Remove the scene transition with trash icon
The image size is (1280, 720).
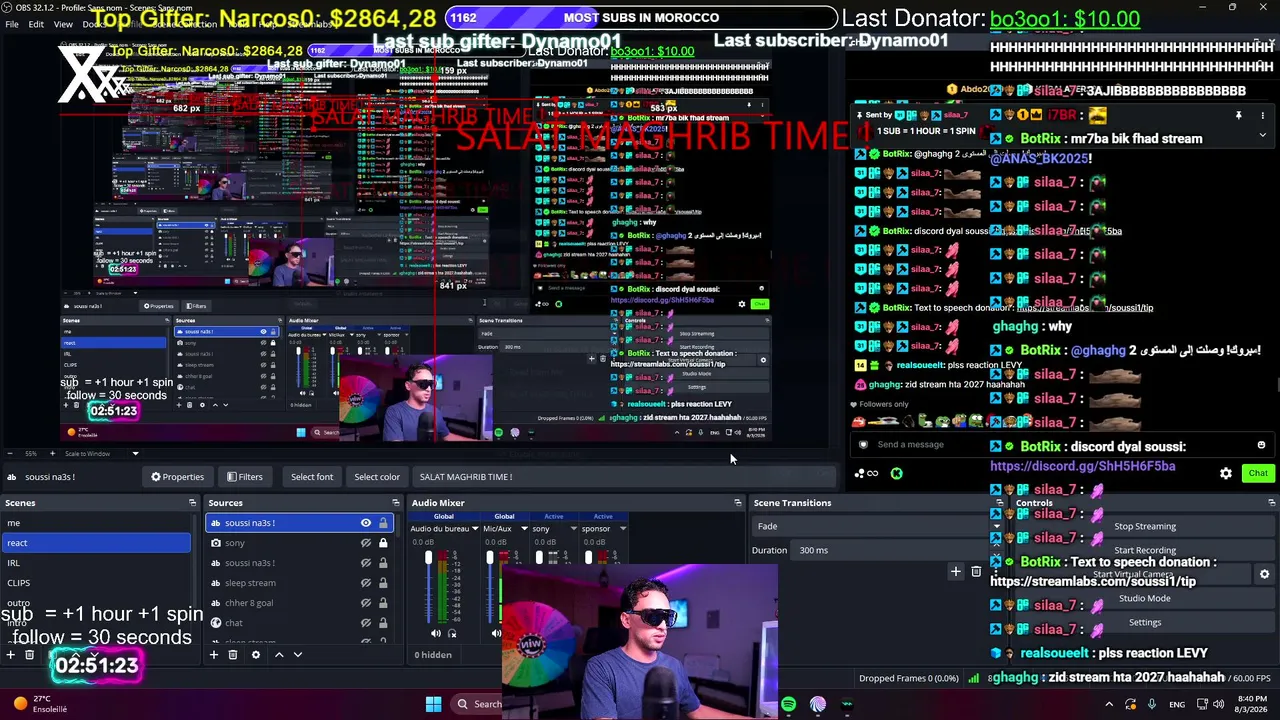976,572
